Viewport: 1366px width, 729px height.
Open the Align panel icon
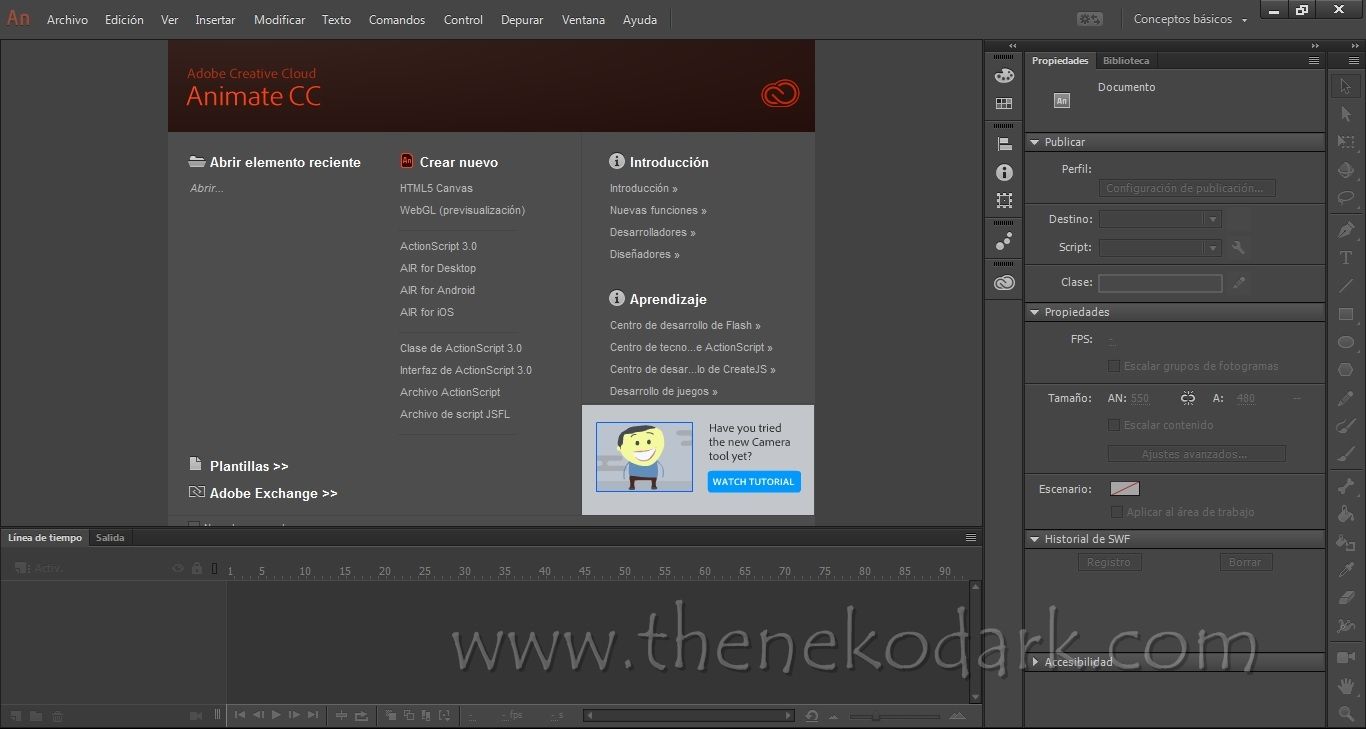click(1004, 144)
